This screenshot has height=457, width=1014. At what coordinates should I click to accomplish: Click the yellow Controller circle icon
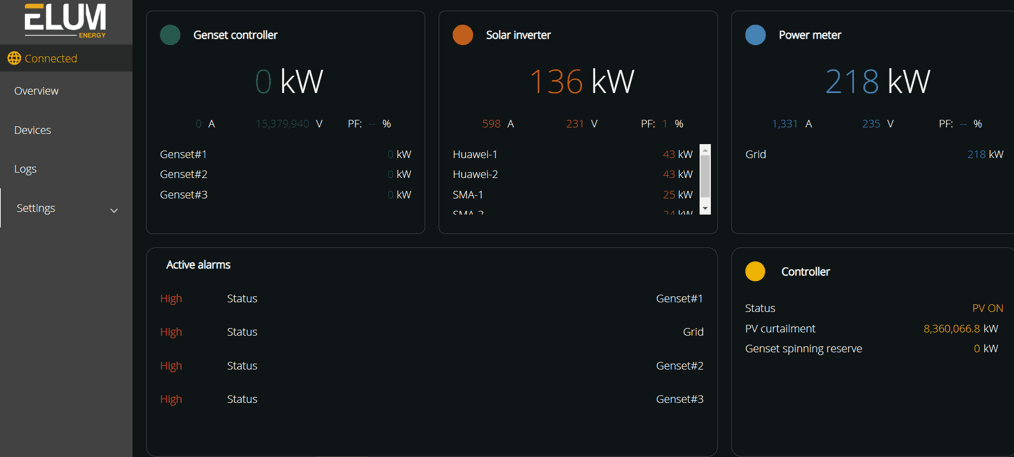click(x=755, y=271)
